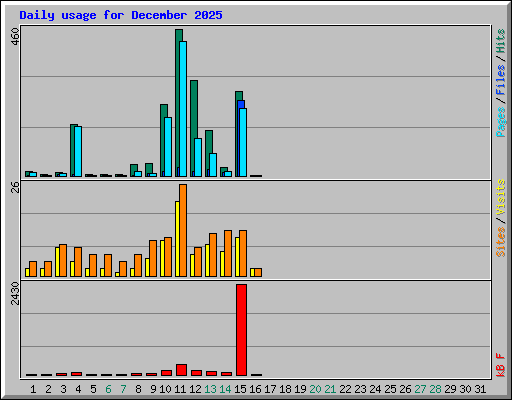Viewport: 512px width, 400px height.
Task: Click the orange sites bar for day 14
Action: coord(228,253)
